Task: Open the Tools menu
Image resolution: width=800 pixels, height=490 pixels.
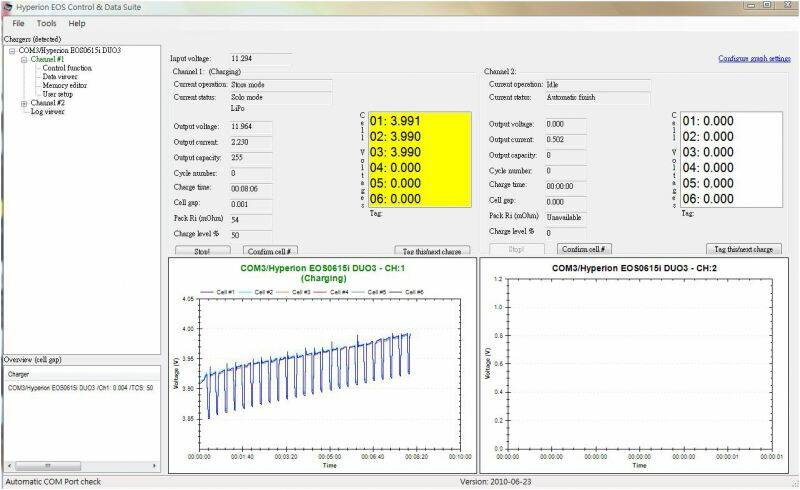Action: point(46,23)
